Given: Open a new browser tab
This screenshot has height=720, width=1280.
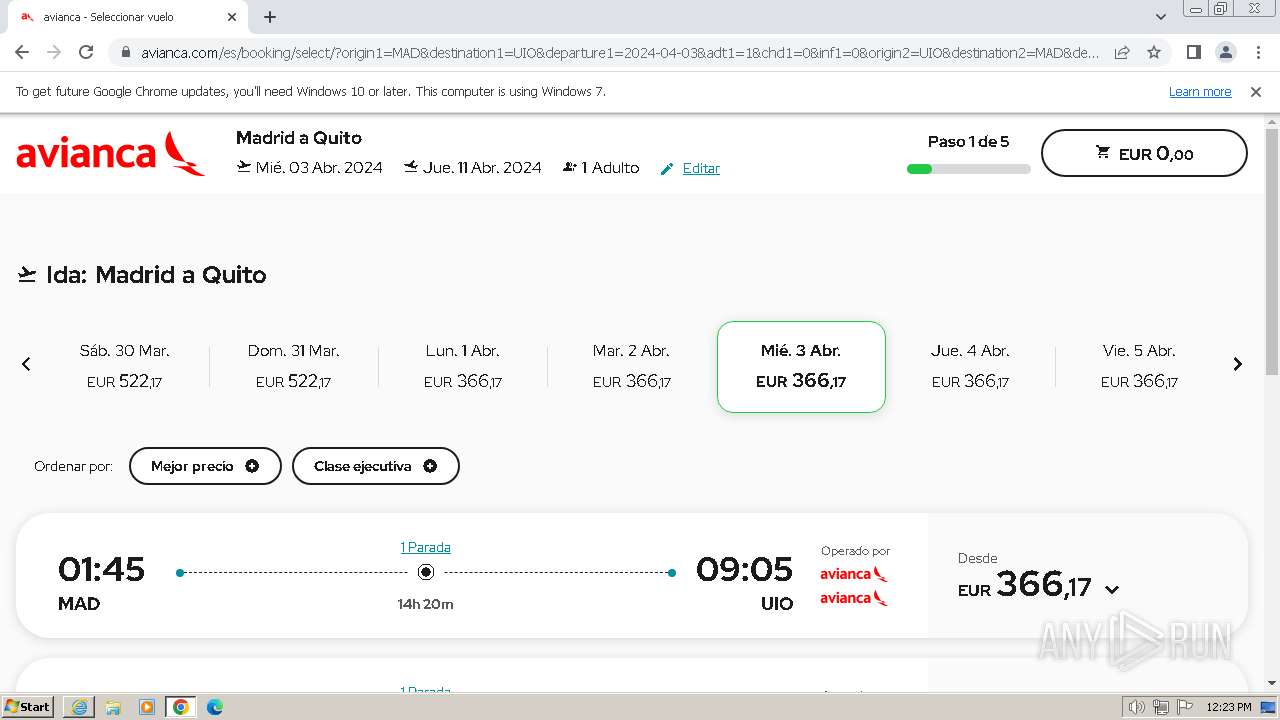Looking at the screenshot, I should (x=270, y=17).
